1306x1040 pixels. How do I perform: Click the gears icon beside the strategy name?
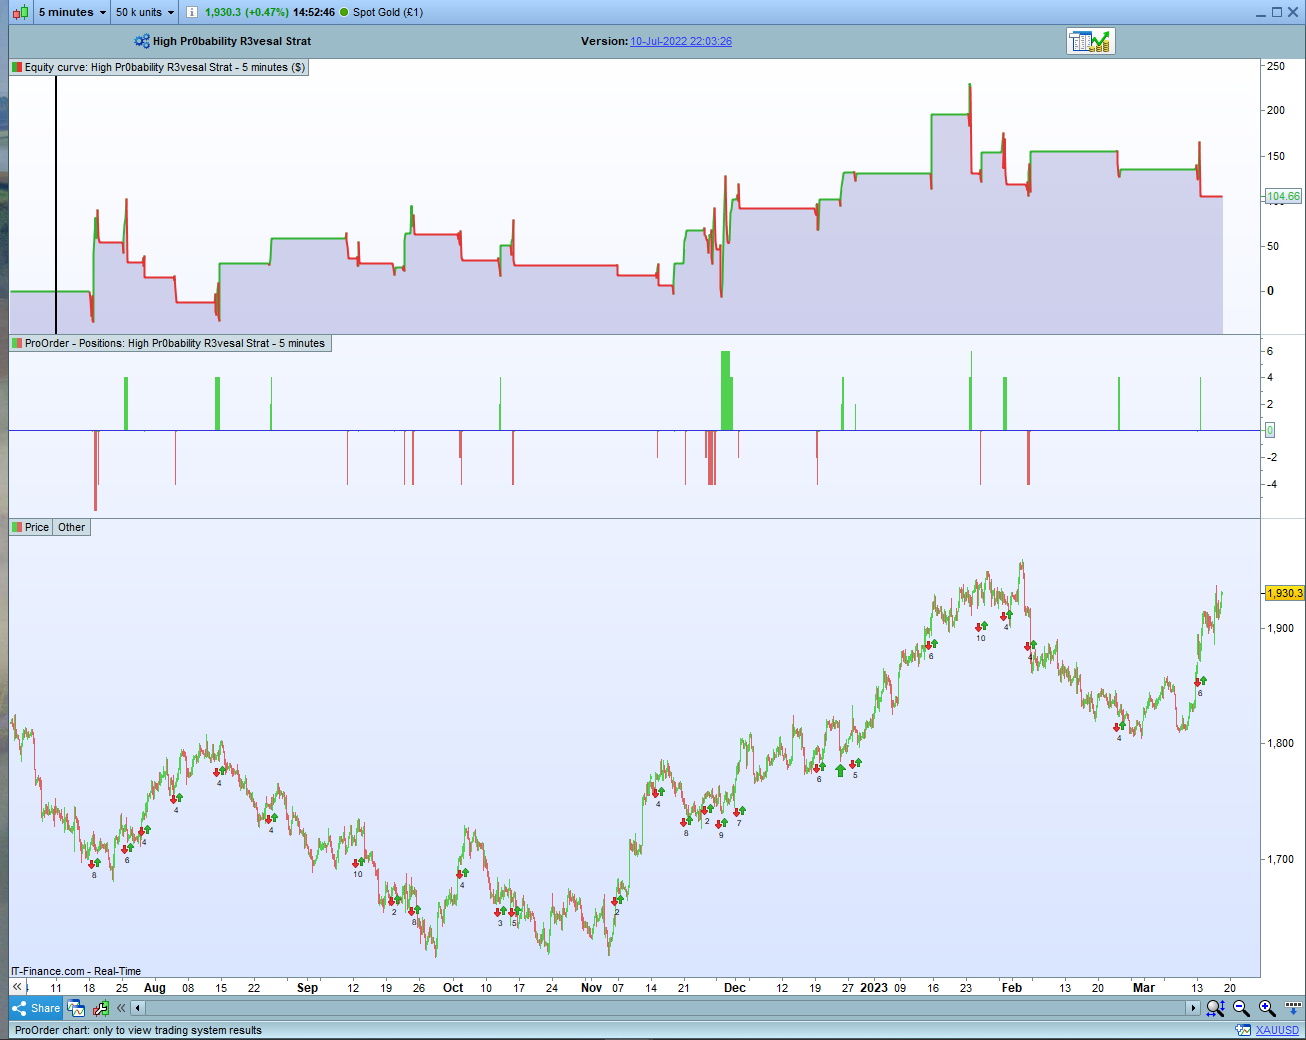pos(142,41)
